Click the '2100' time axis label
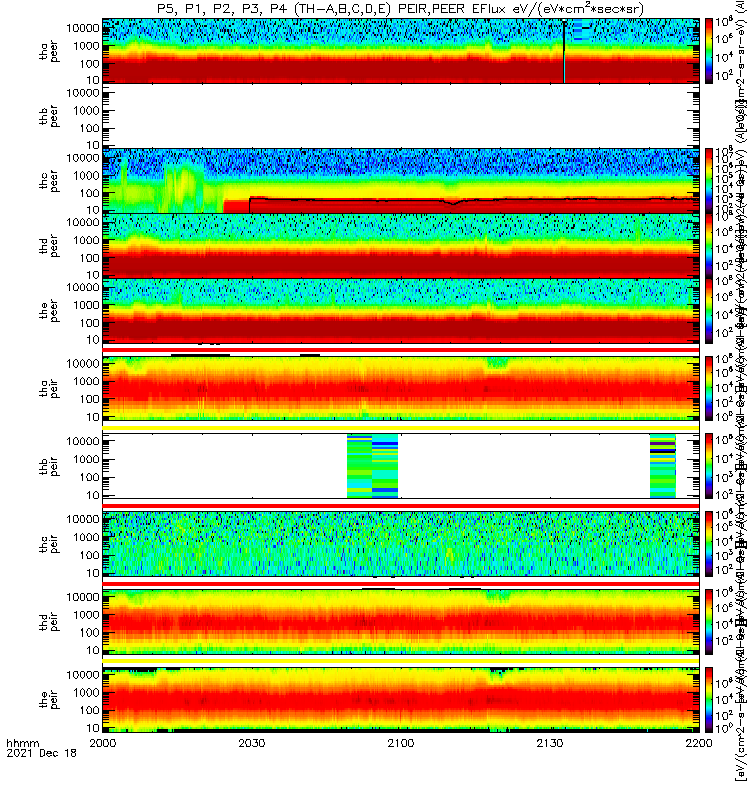The width and height of the screenshot is (750, 800). click(x=401, y=743)
